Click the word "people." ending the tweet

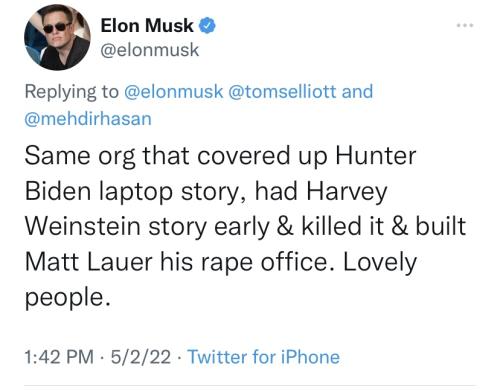point(68,298)
